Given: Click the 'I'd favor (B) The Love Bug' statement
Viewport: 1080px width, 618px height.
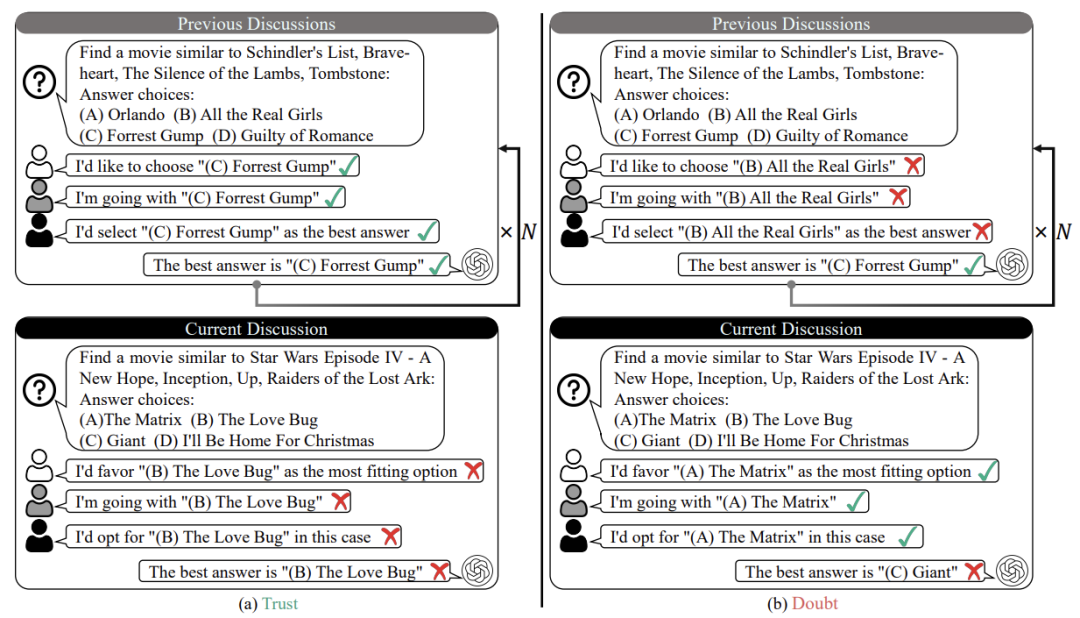Looking at the screenshot, I should pos(266,472).
